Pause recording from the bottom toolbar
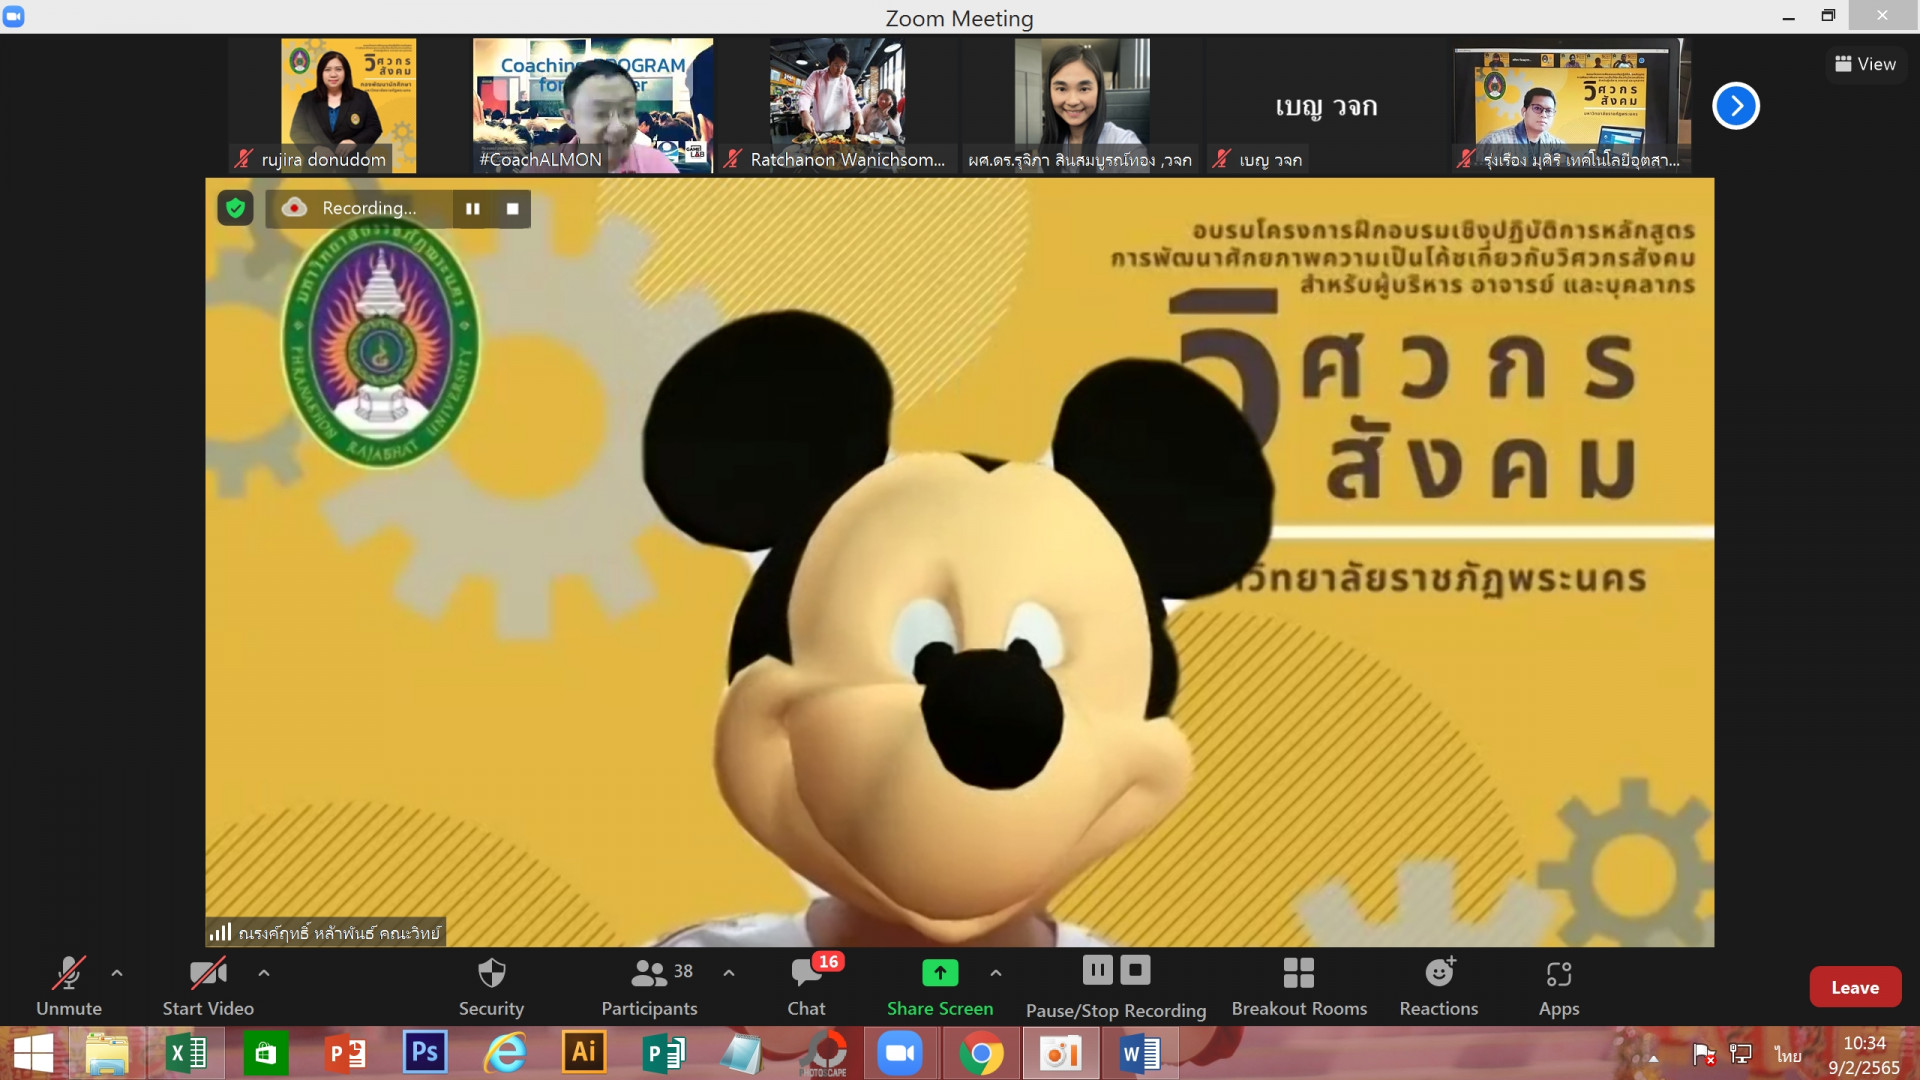 (1097, 970)
